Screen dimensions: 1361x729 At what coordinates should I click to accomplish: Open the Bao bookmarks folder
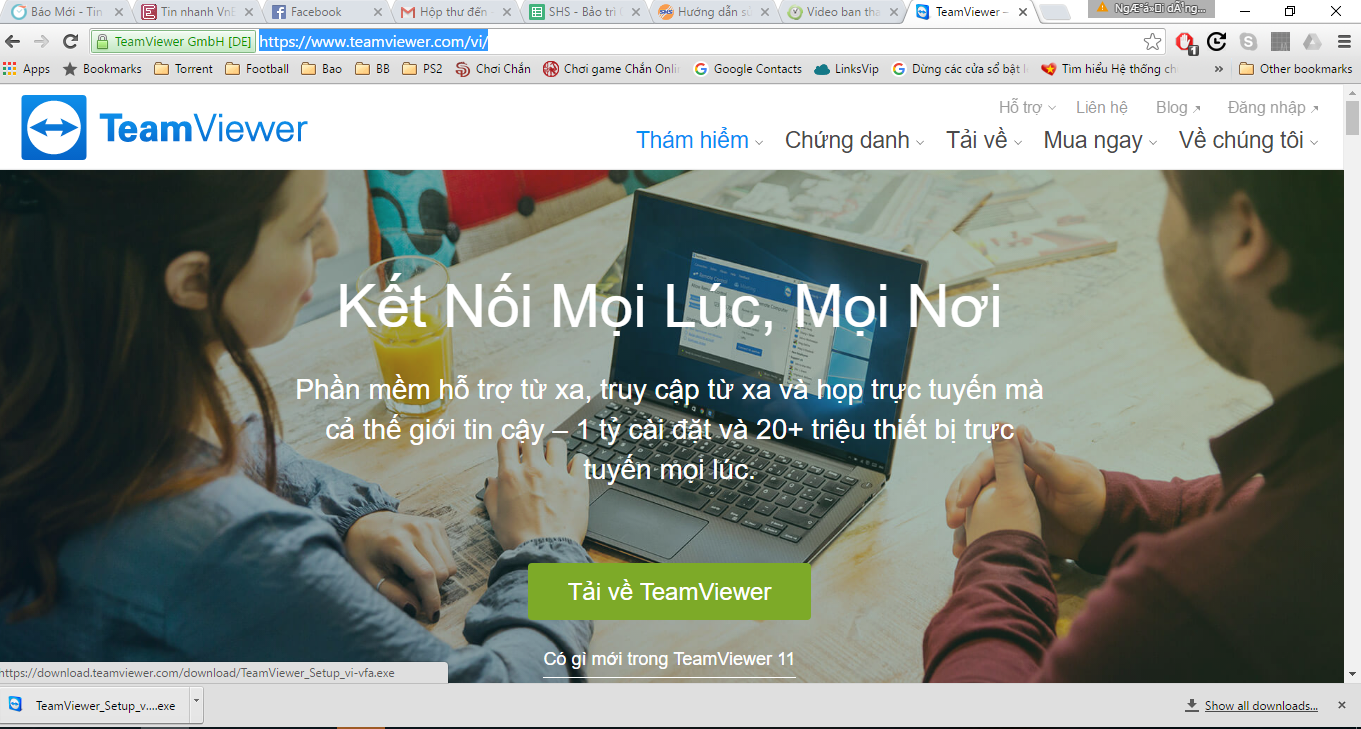(321, 69)
